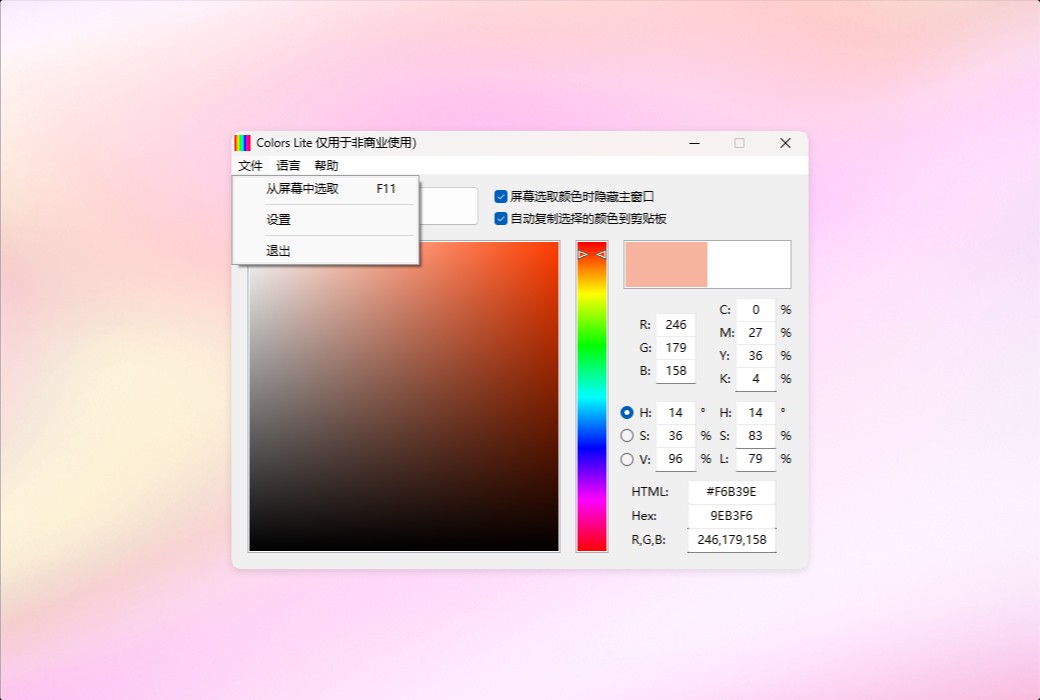Click the R value field showing 246
This screenshot has height=700, width=1040.
click(x=674, y=324)
